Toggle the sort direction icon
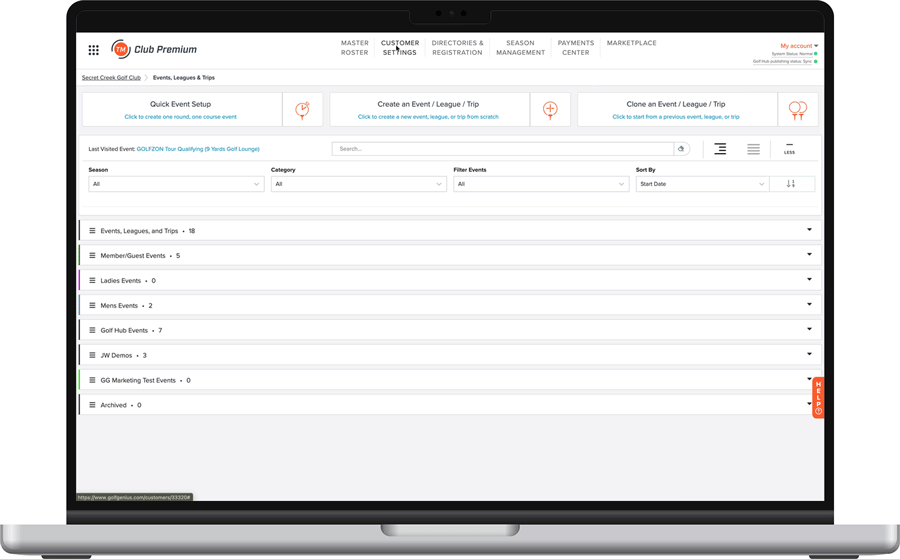 coord(792,184)
